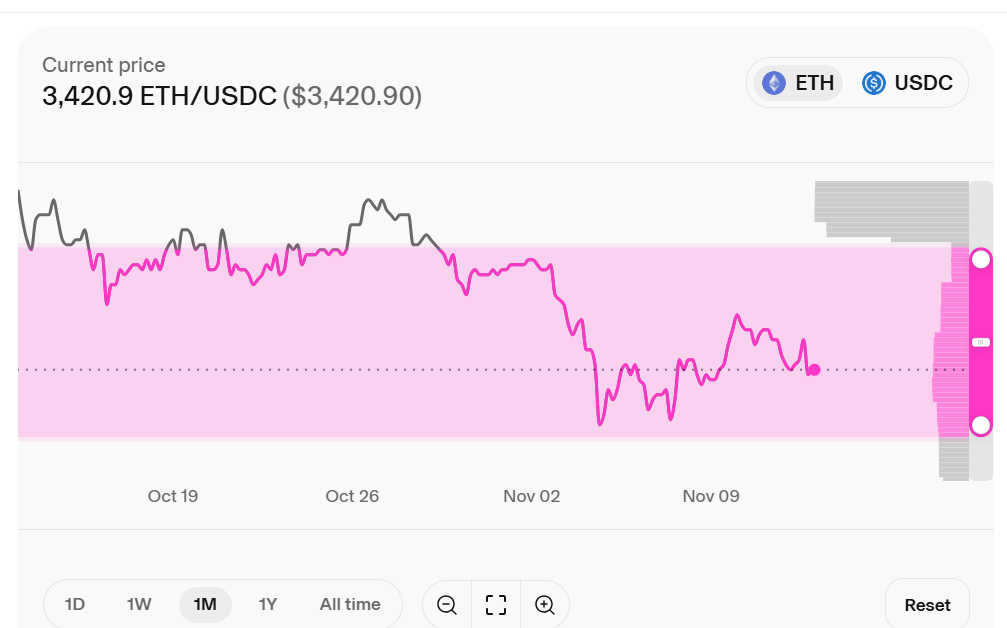Select the 1W time range
The image size is (1007, 628).
(x=139, y=604)
